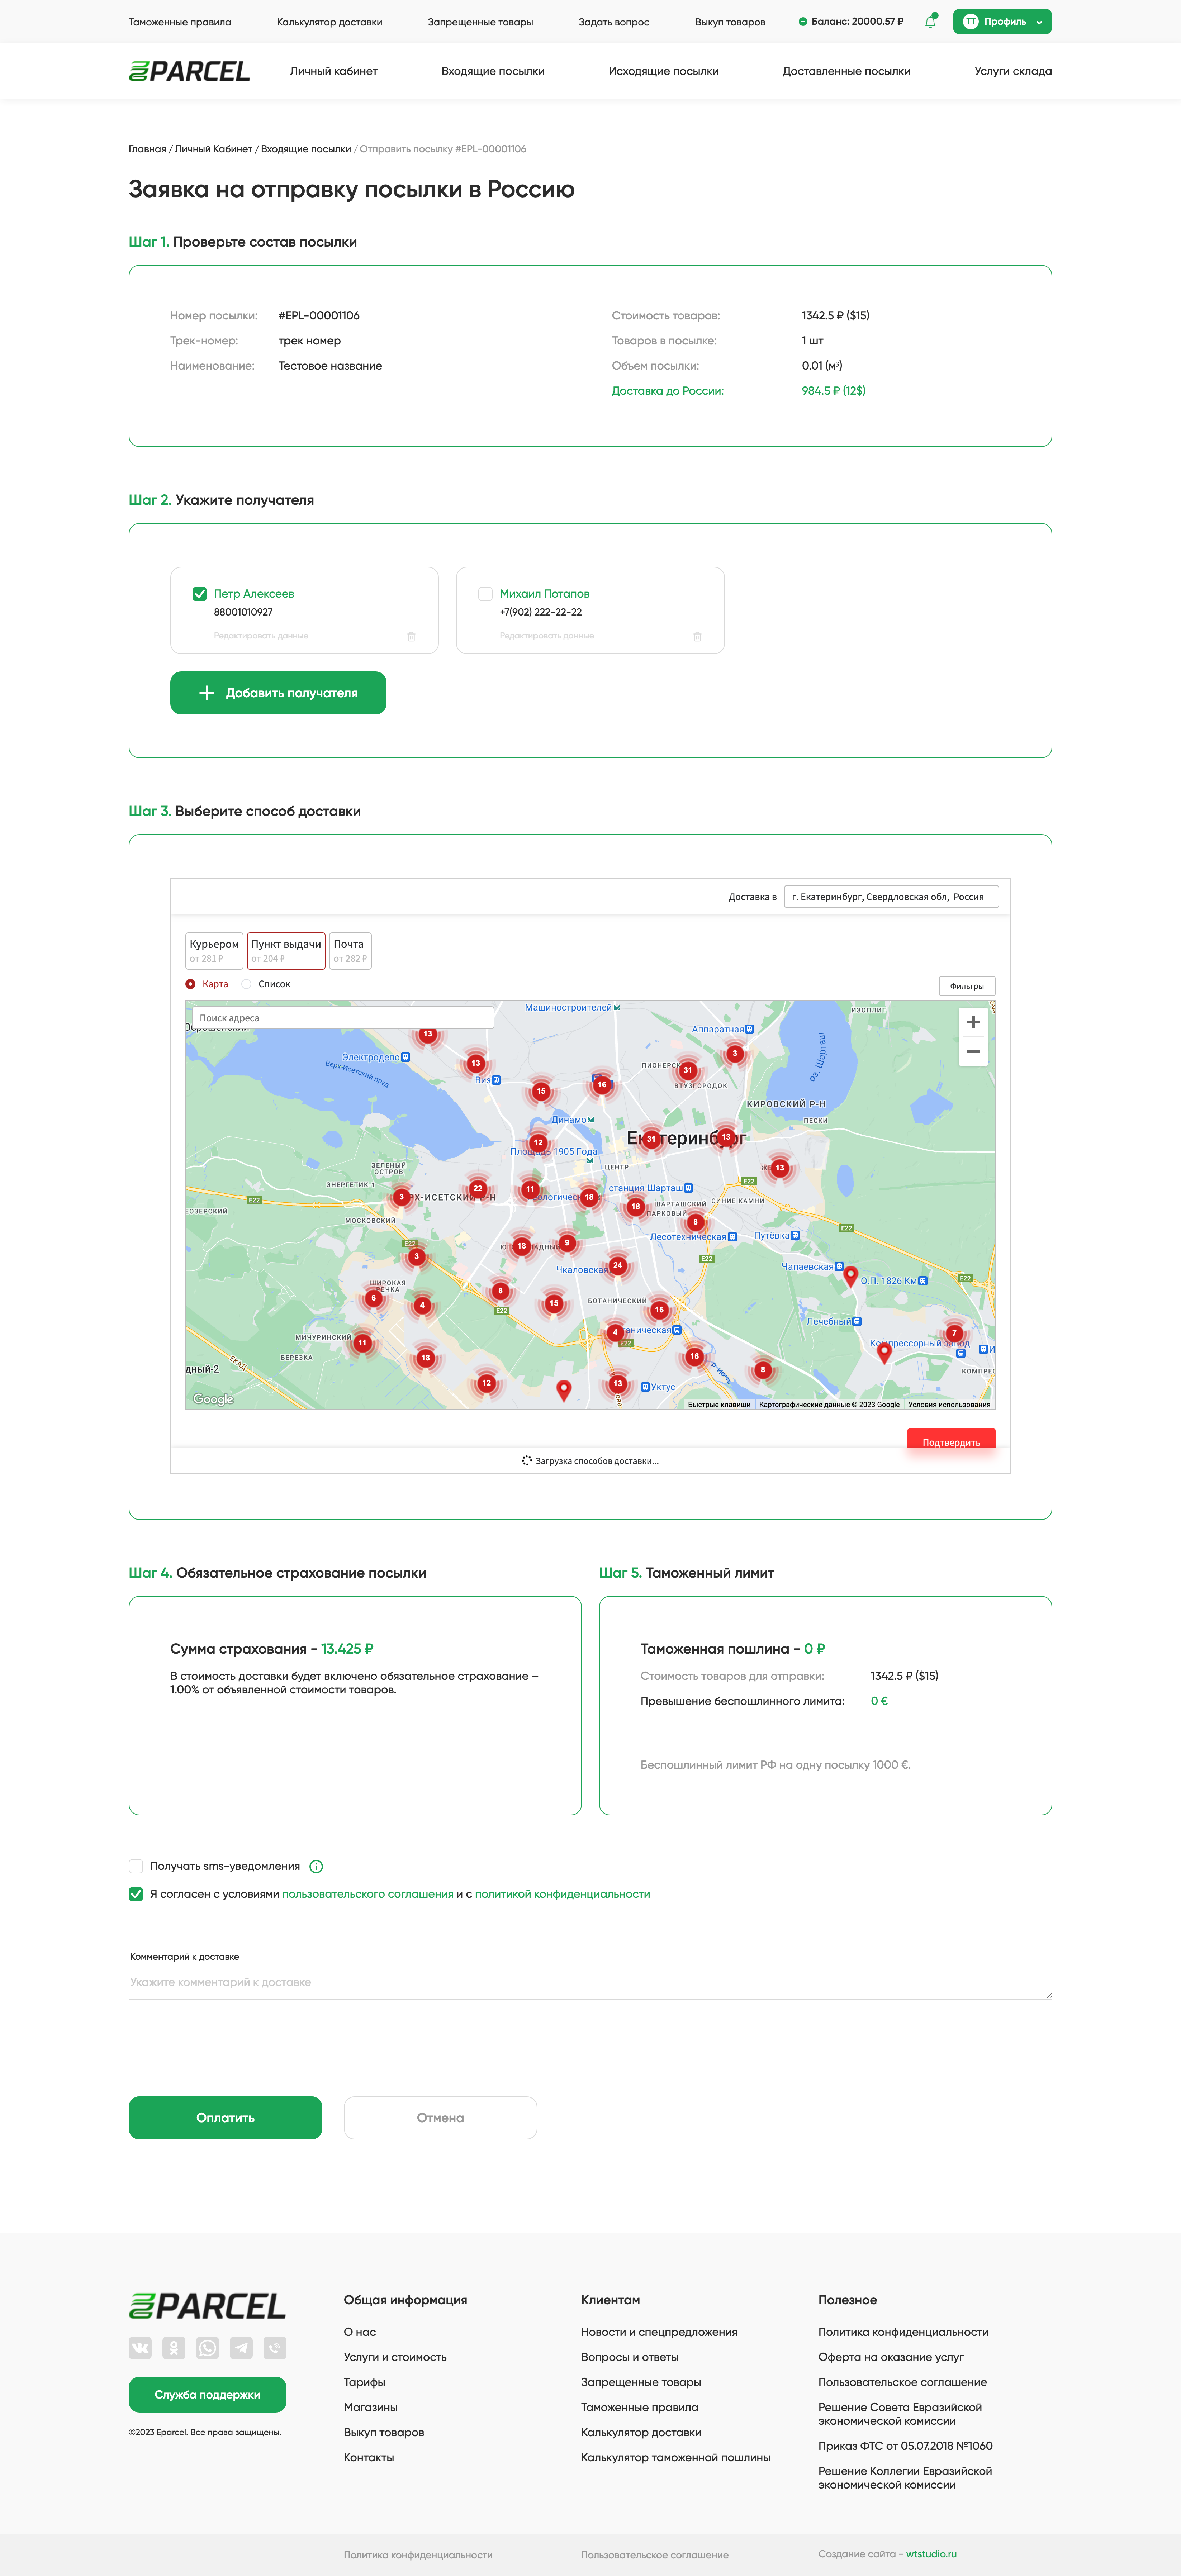Edit data for Михаил Потапов
Image resolution: width=1181 pixels, height=2576 pixels.
[x=547, y=636]
